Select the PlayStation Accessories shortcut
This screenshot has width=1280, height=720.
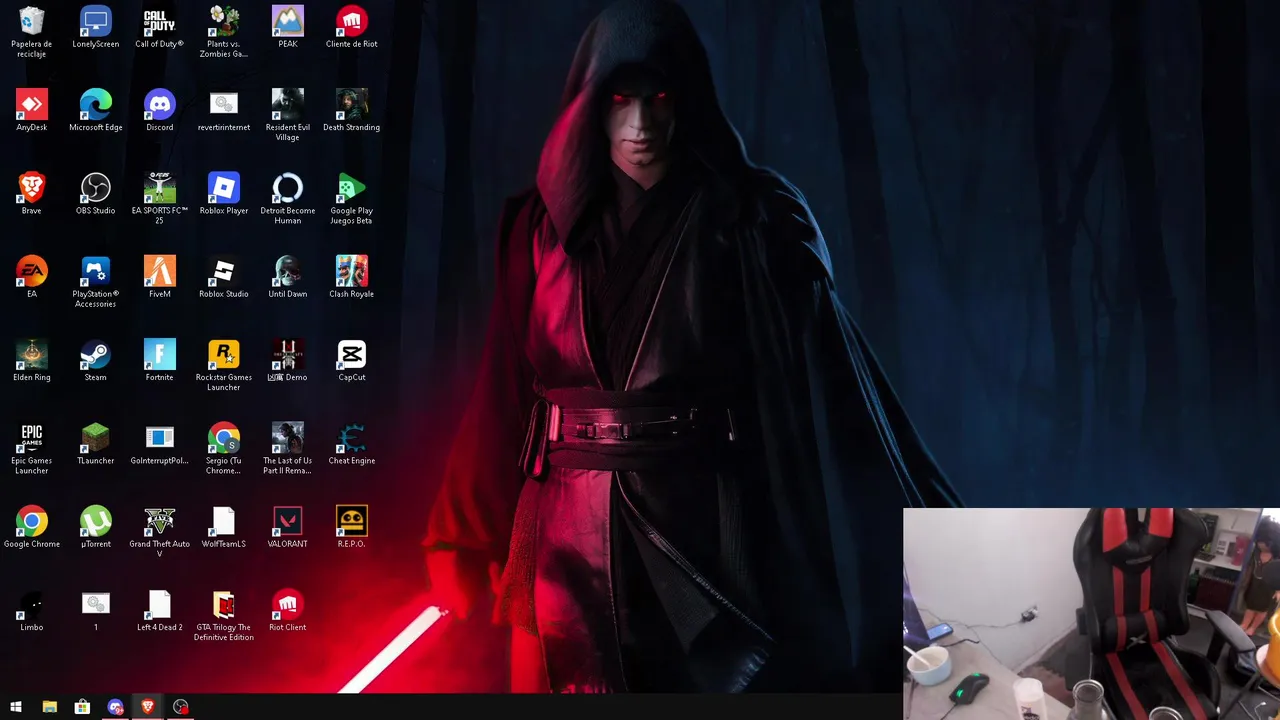click(x=95, y=271)
